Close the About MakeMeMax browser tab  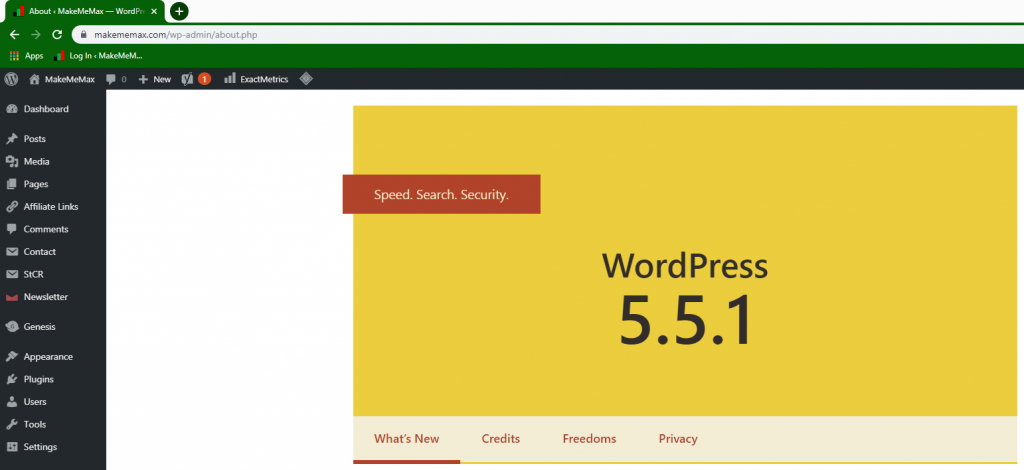pos(154,11)
